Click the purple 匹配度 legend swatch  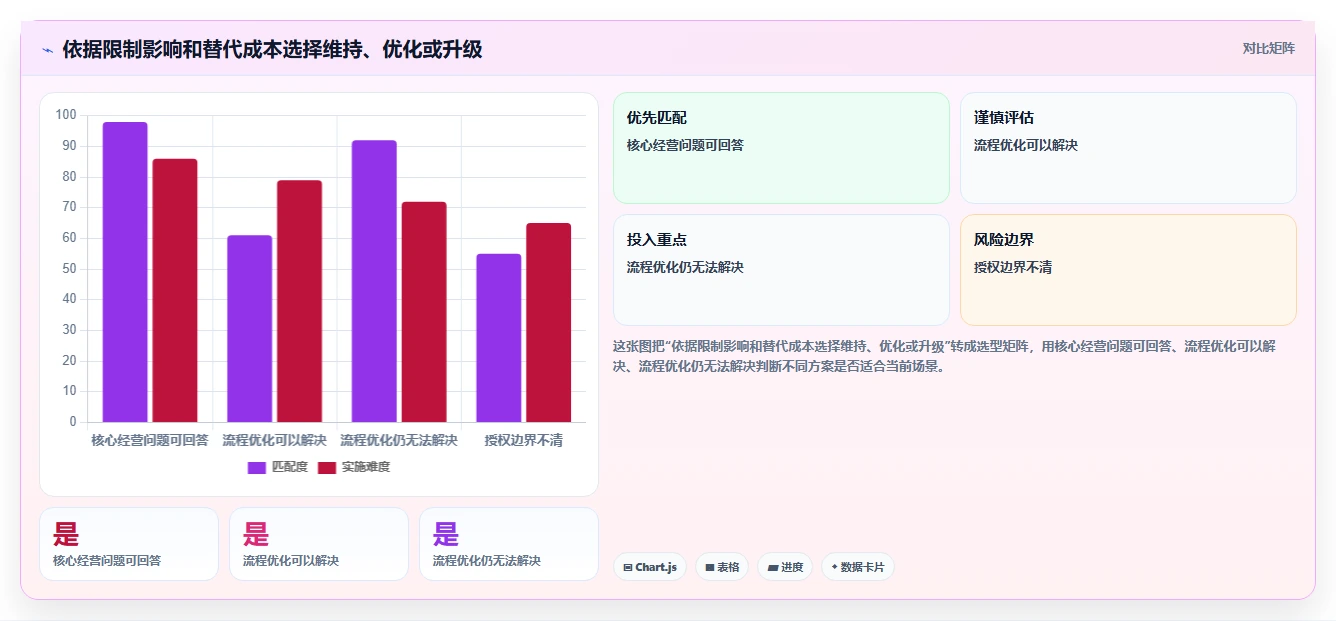click(257, 467)
